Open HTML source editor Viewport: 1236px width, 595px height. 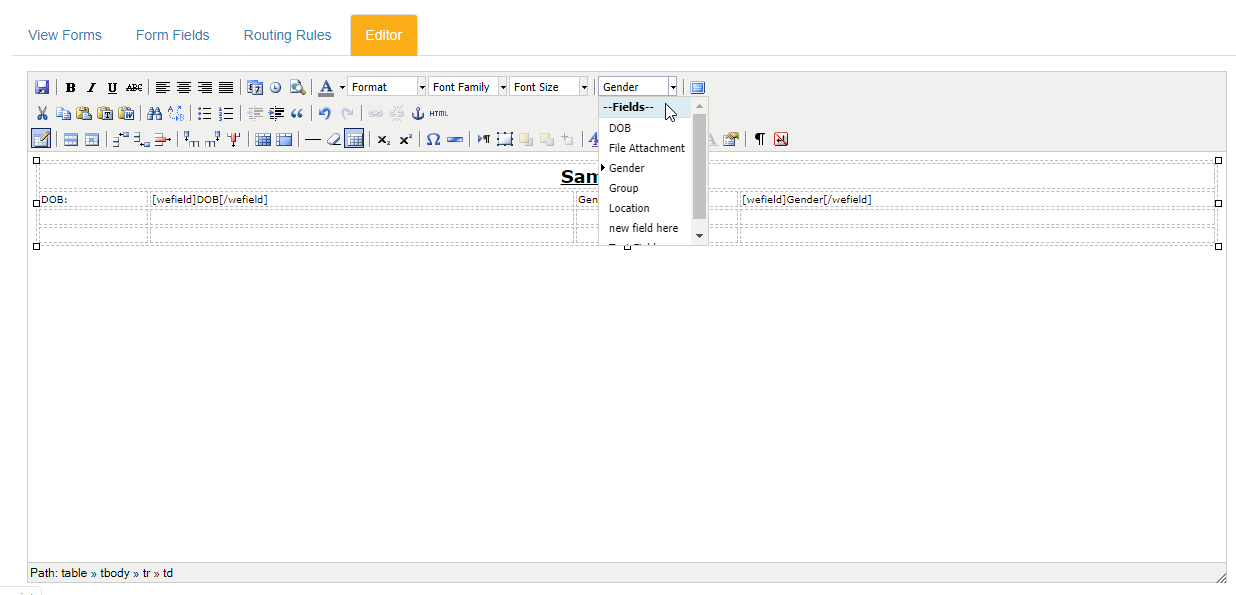point(439,113)
